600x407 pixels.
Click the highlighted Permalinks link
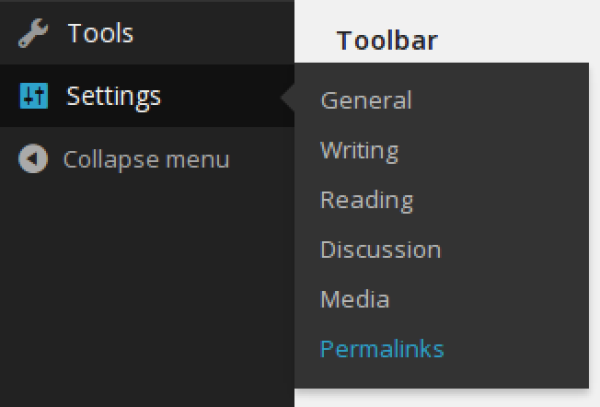[382, 349]
